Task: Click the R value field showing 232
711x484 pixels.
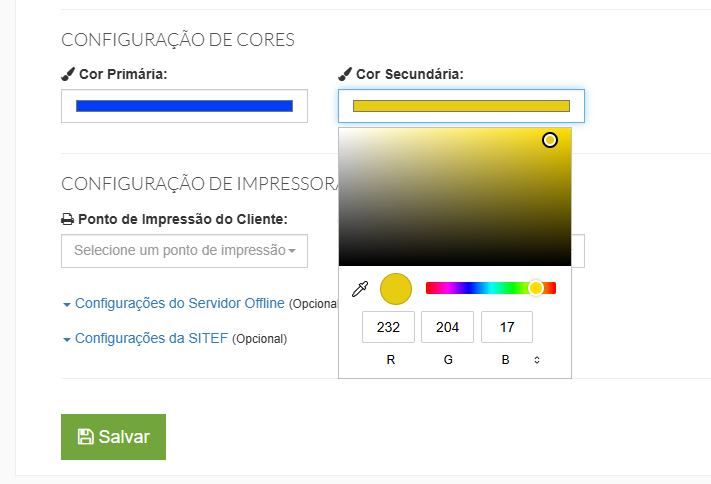Action: coord(388,327)
